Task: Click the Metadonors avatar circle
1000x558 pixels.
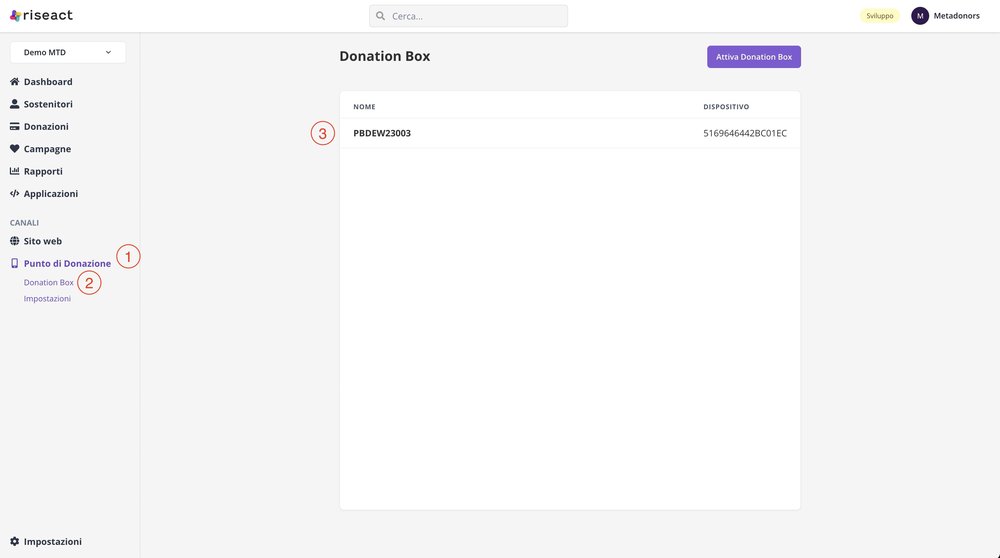Action: click(x=920, y=16)
